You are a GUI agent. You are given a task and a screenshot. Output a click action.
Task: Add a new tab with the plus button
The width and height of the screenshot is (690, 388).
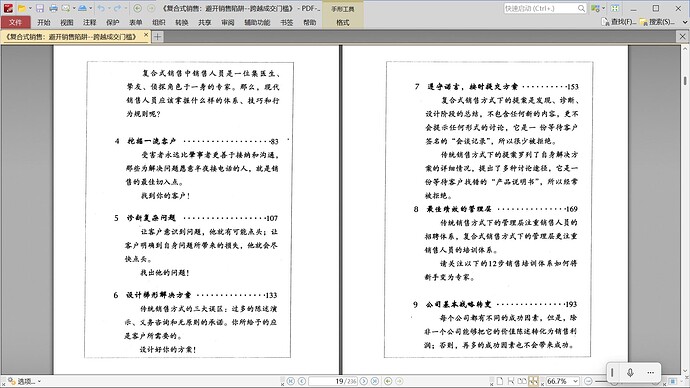(x=157, y=37)
